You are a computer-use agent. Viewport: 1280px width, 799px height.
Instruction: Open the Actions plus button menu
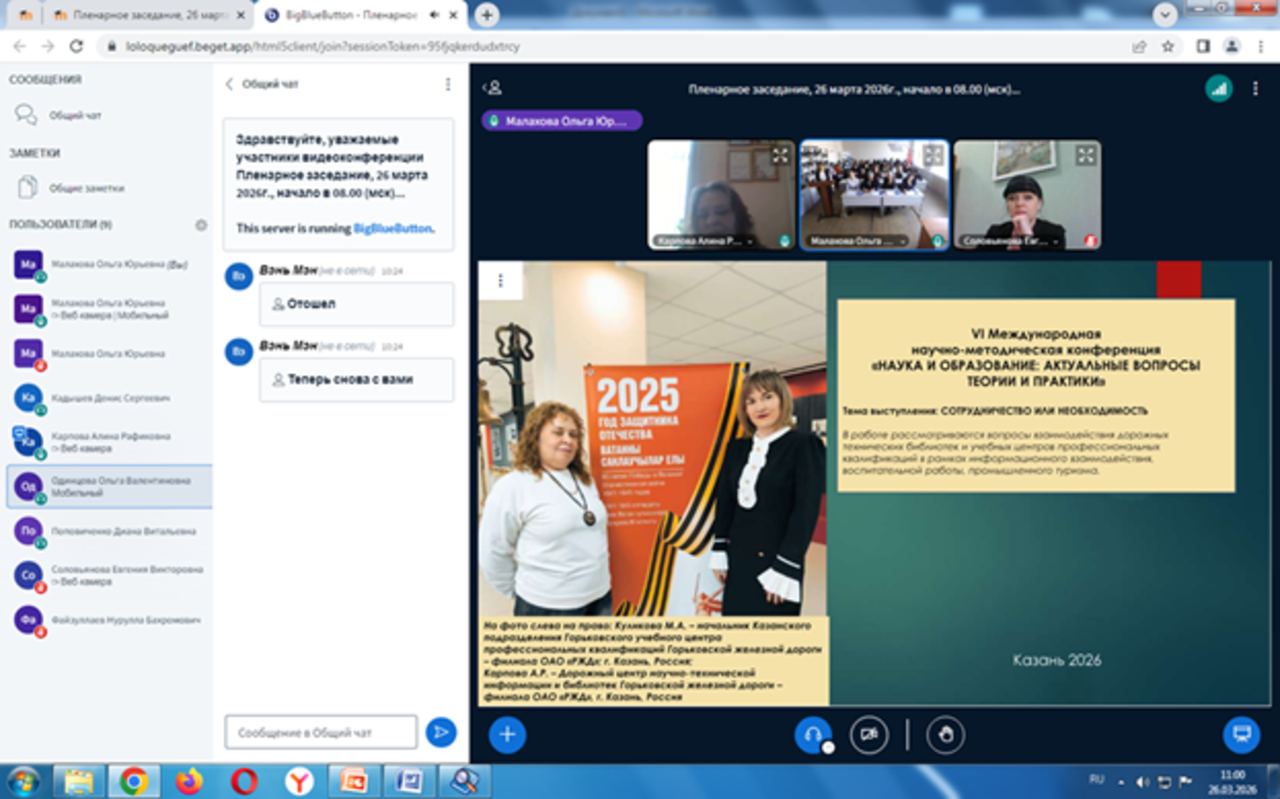507,735
